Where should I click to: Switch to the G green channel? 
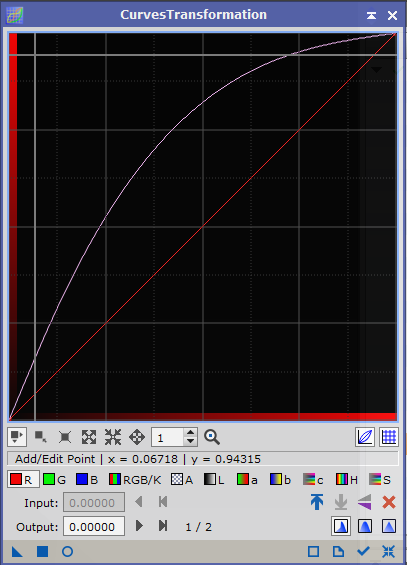[54, 480]
